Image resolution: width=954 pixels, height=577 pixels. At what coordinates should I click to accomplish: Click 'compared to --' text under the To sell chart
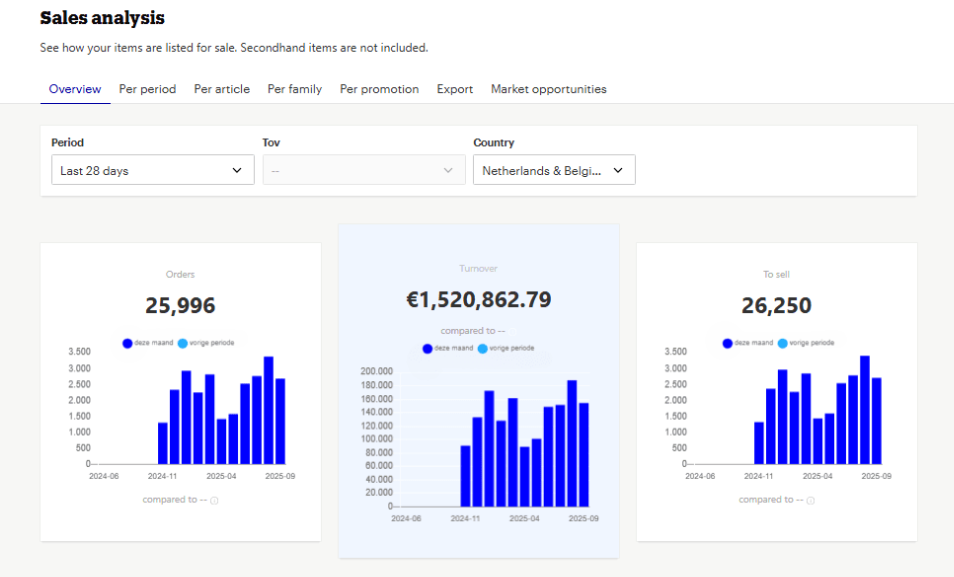pyautogui.click(x=771, y=500)
